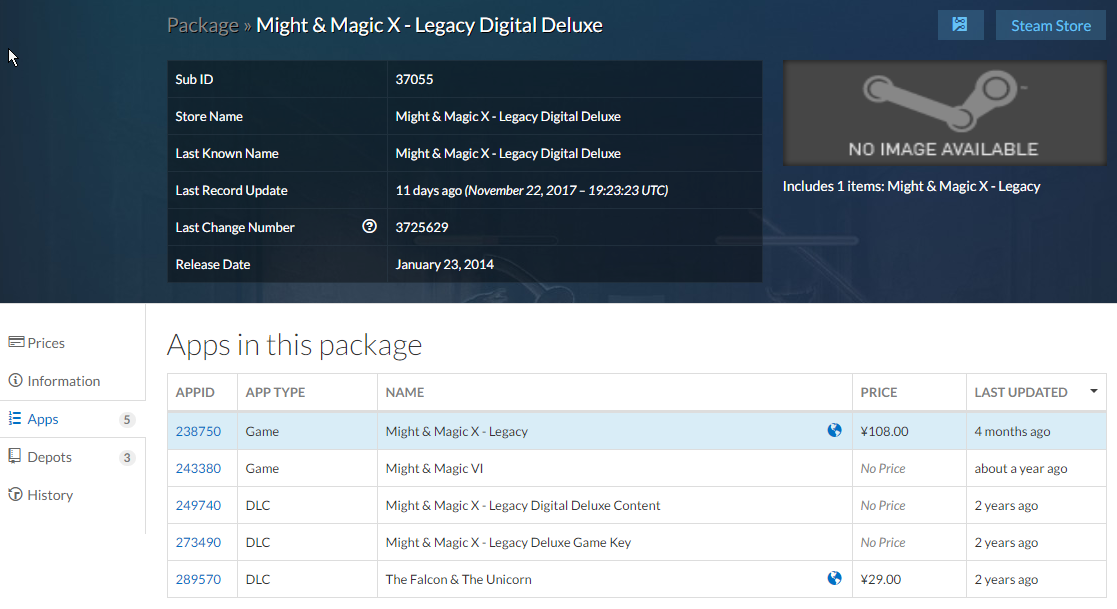The image size is (1117, 609).
Task: Sort by the PRICE column header
Action: 909,392
